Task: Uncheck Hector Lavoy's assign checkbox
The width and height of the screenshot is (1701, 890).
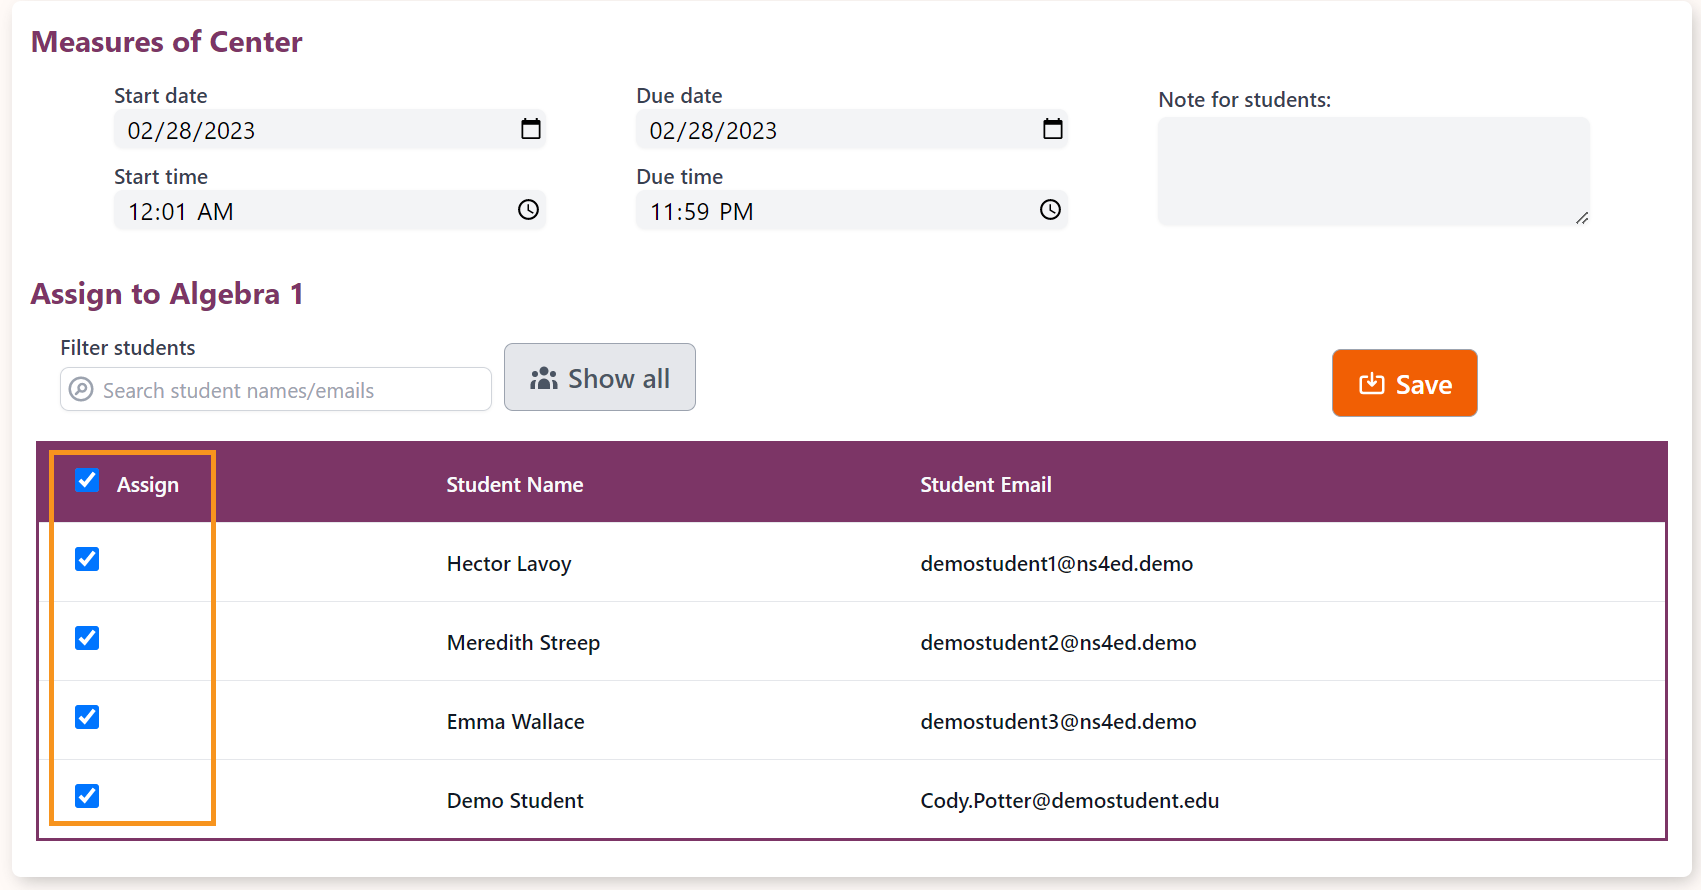Action: (x=87, y=559)
